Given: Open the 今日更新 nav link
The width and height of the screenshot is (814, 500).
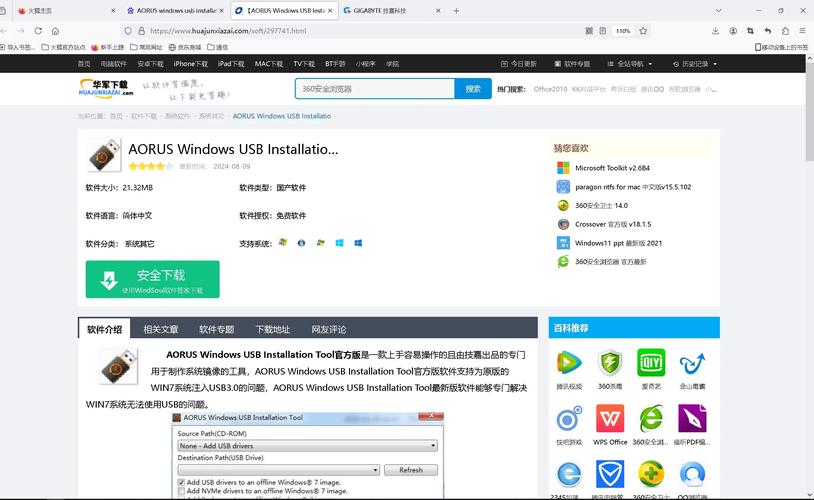Looking at the screenshot, I should pyautogui.click(x=519, y=64).
